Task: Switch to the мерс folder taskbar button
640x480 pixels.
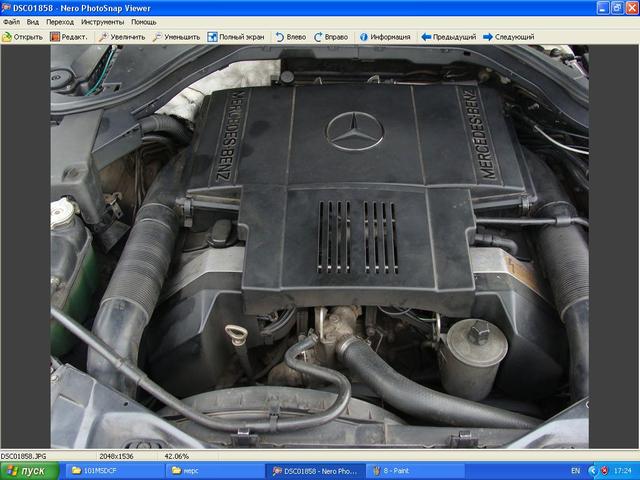Action: point(214,471)
